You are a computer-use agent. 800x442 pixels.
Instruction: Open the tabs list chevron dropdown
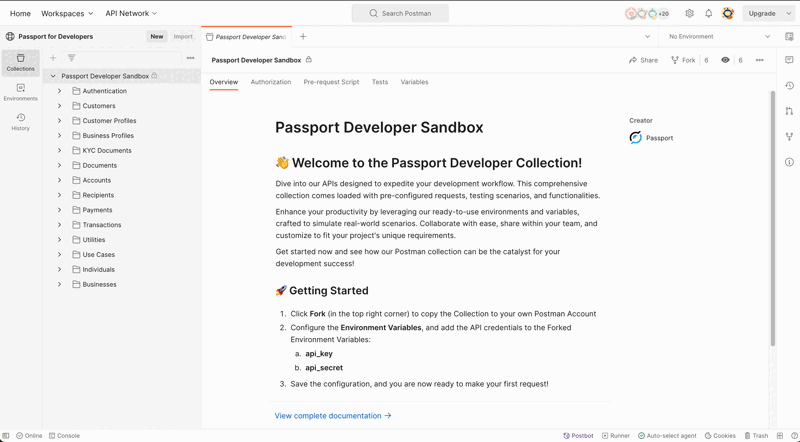647,36
